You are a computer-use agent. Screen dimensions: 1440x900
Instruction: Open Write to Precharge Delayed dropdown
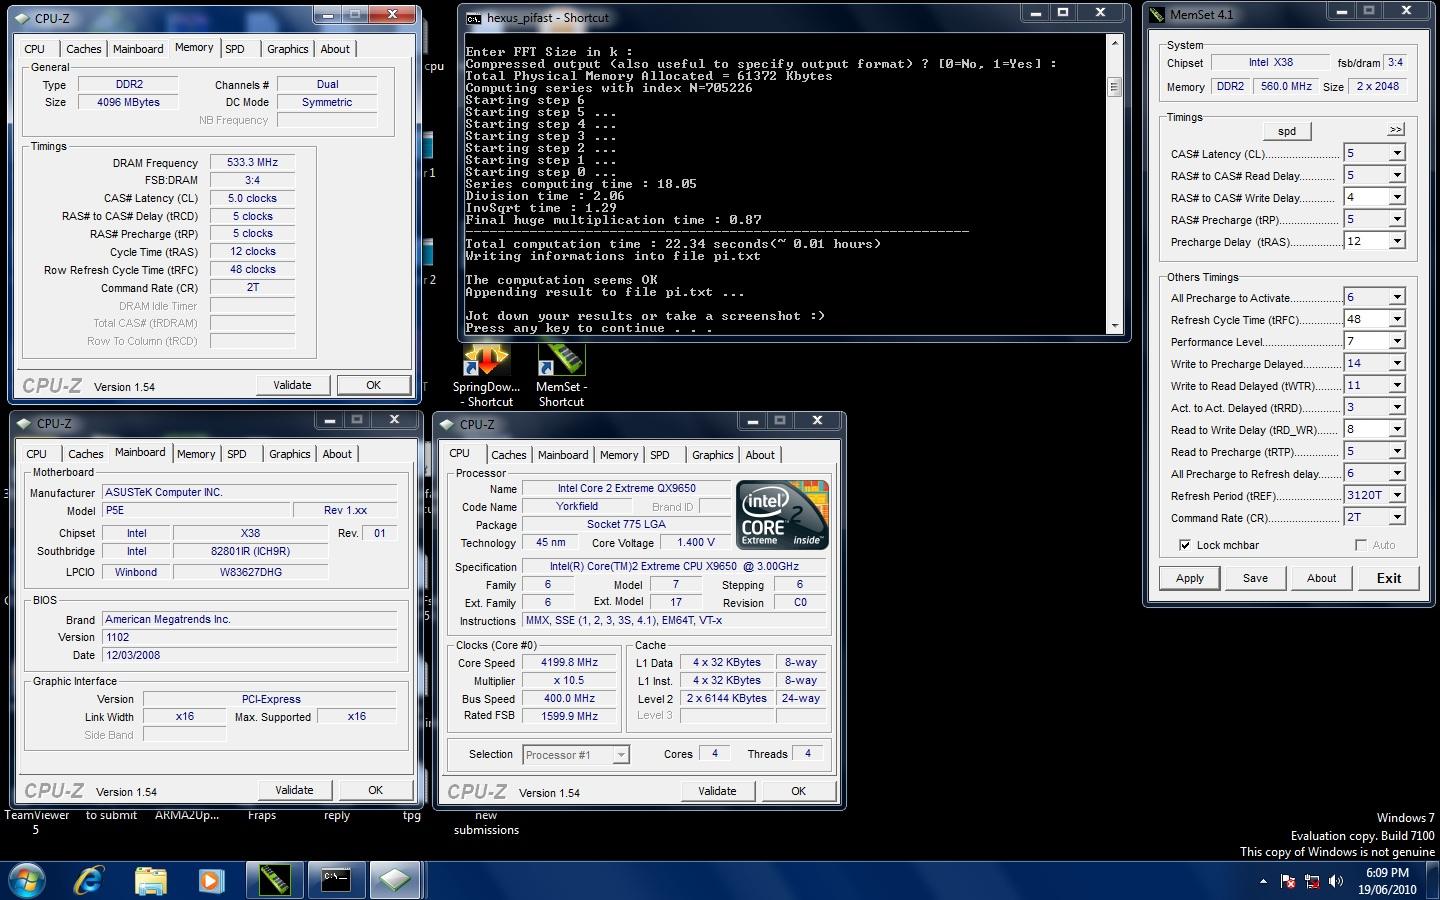1397,363
